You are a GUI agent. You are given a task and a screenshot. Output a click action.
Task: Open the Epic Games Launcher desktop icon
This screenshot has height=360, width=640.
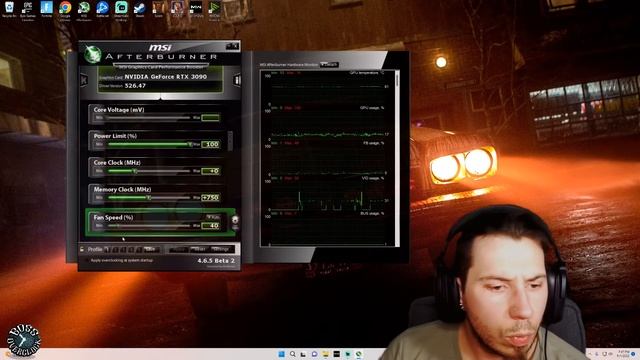(28, 10)
